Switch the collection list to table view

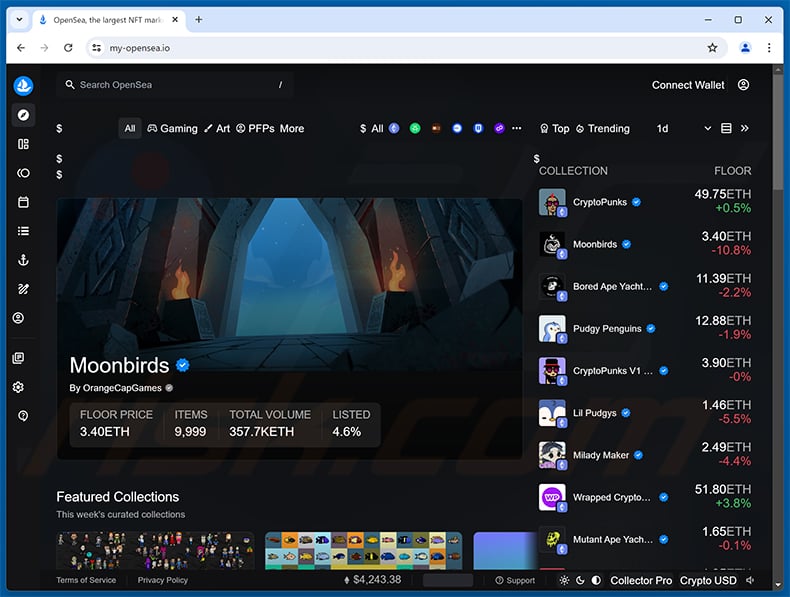pos(726,128)
